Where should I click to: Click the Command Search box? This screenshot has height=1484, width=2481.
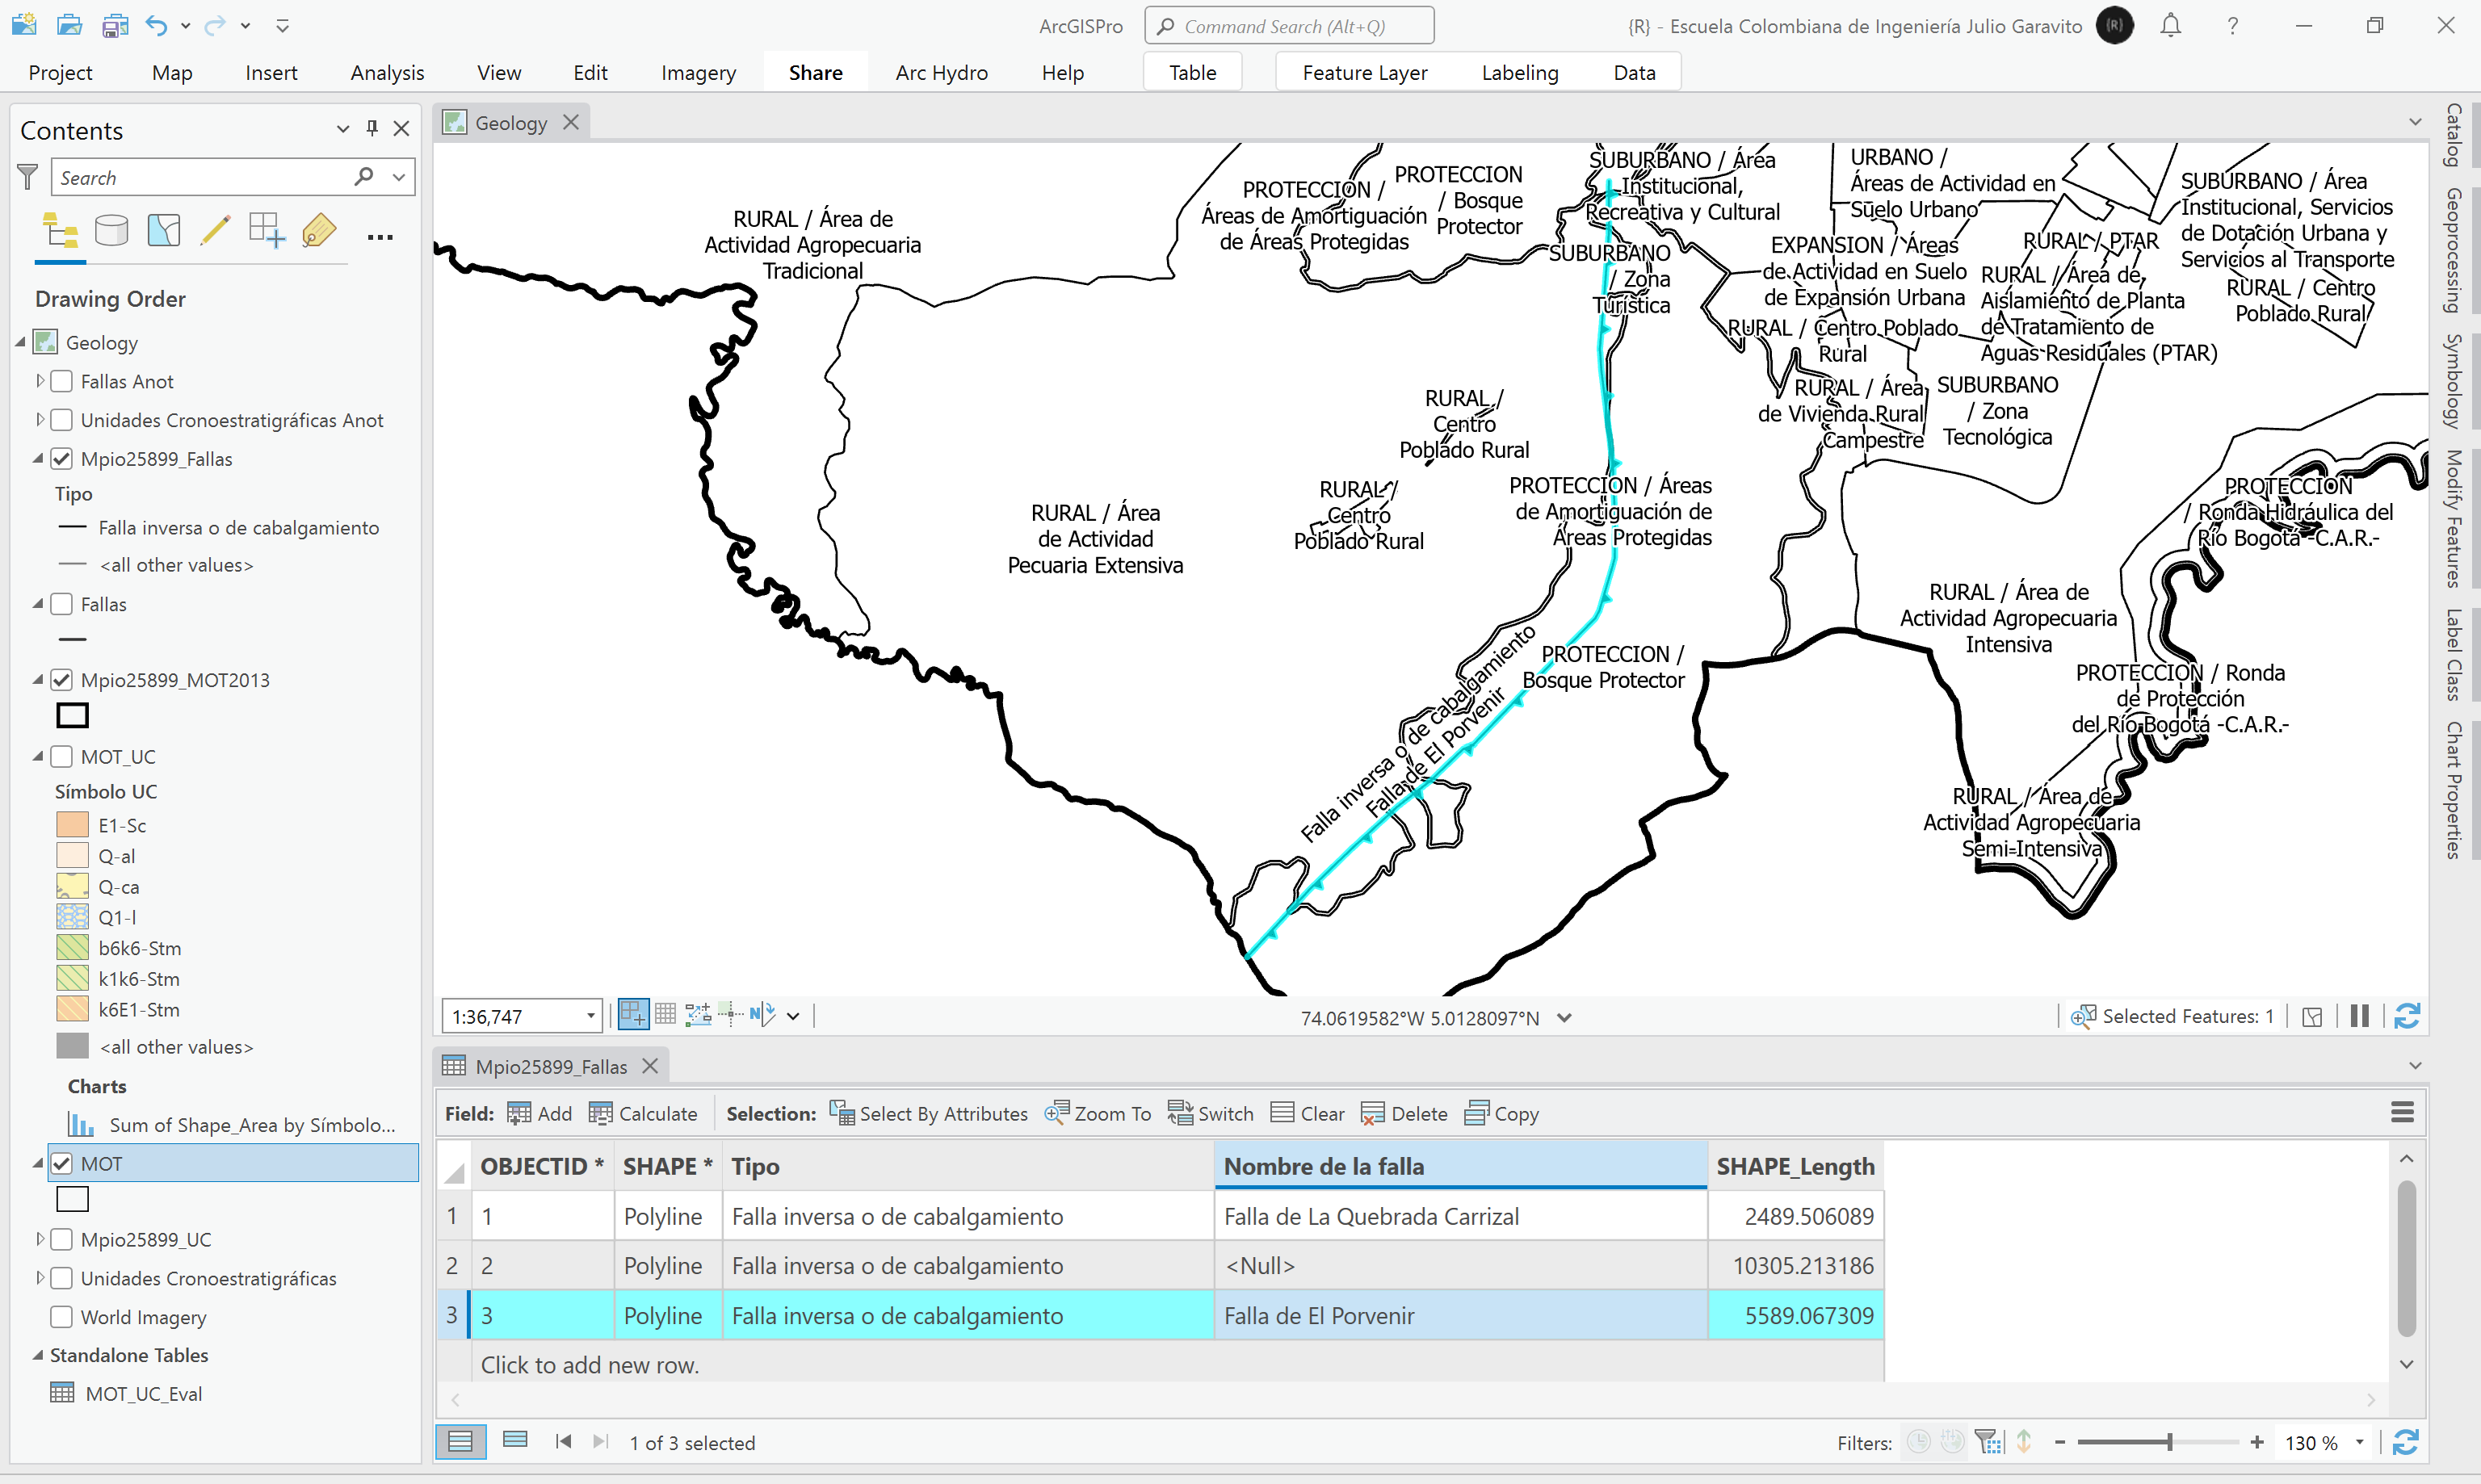pos(1289,26)
